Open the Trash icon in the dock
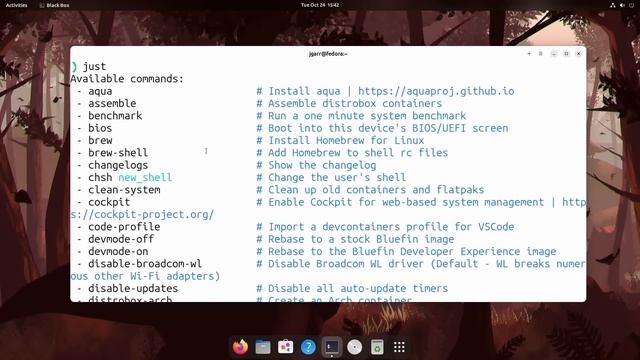Screen dimensions: 640x360 click(x=377, y=347)
